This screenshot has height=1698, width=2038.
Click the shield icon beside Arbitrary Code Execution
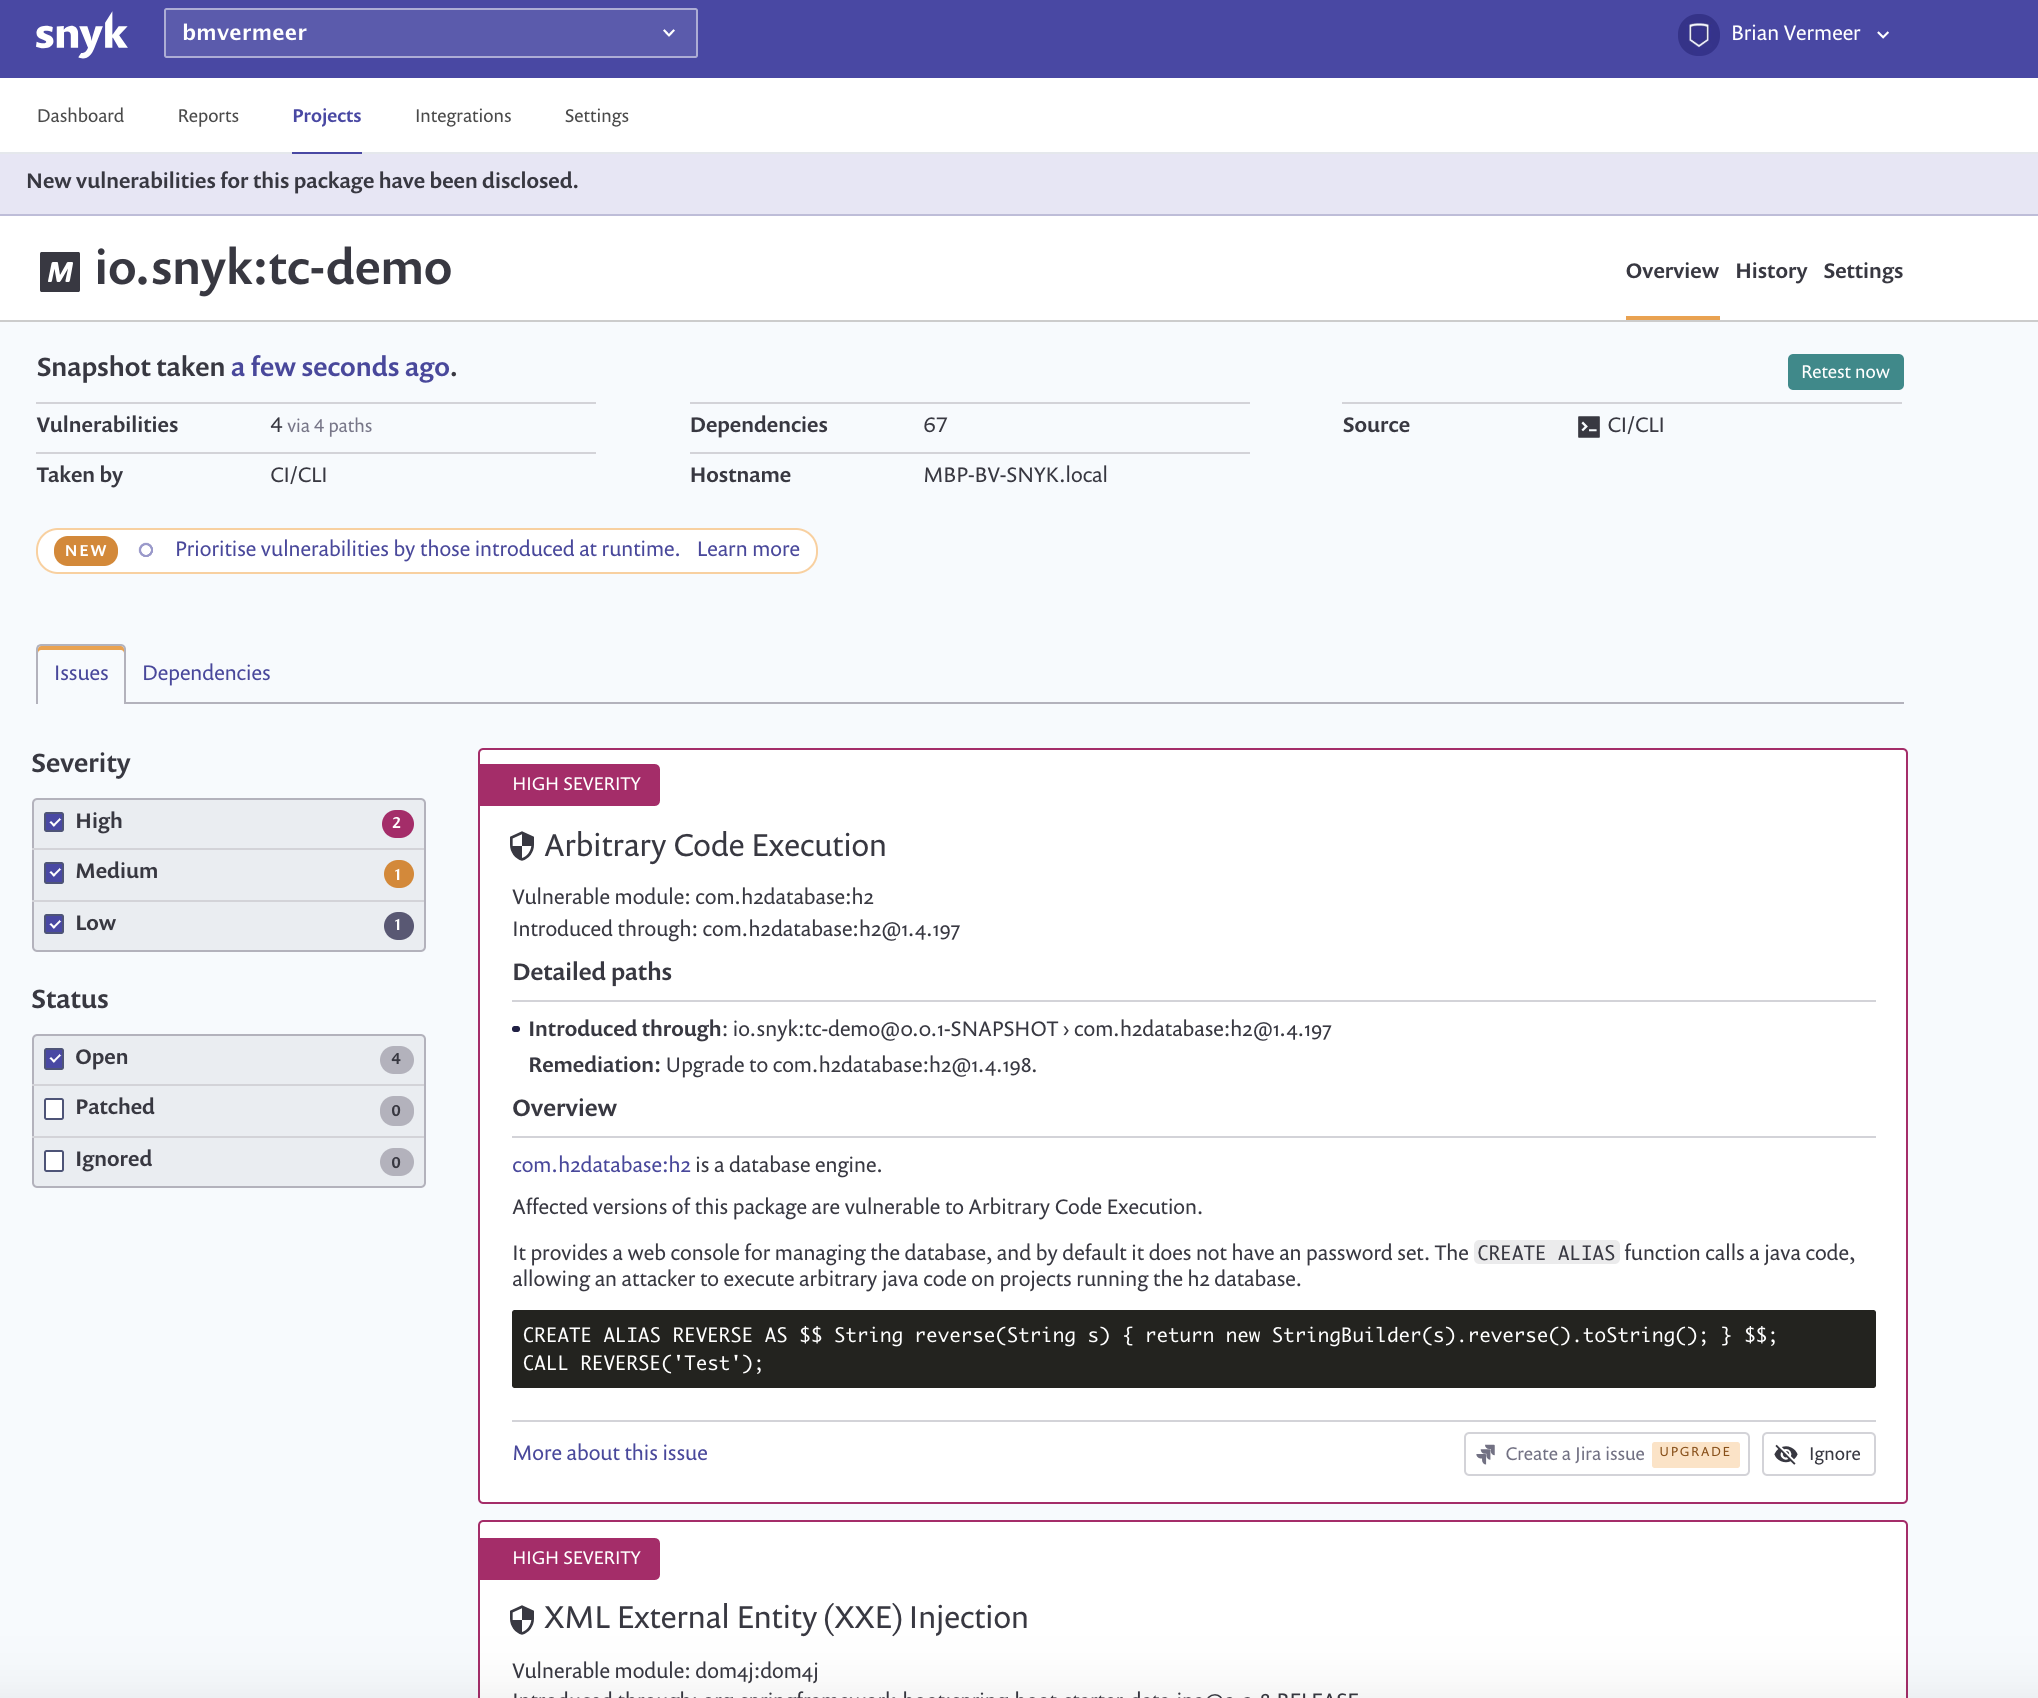(x=522, y=846)
